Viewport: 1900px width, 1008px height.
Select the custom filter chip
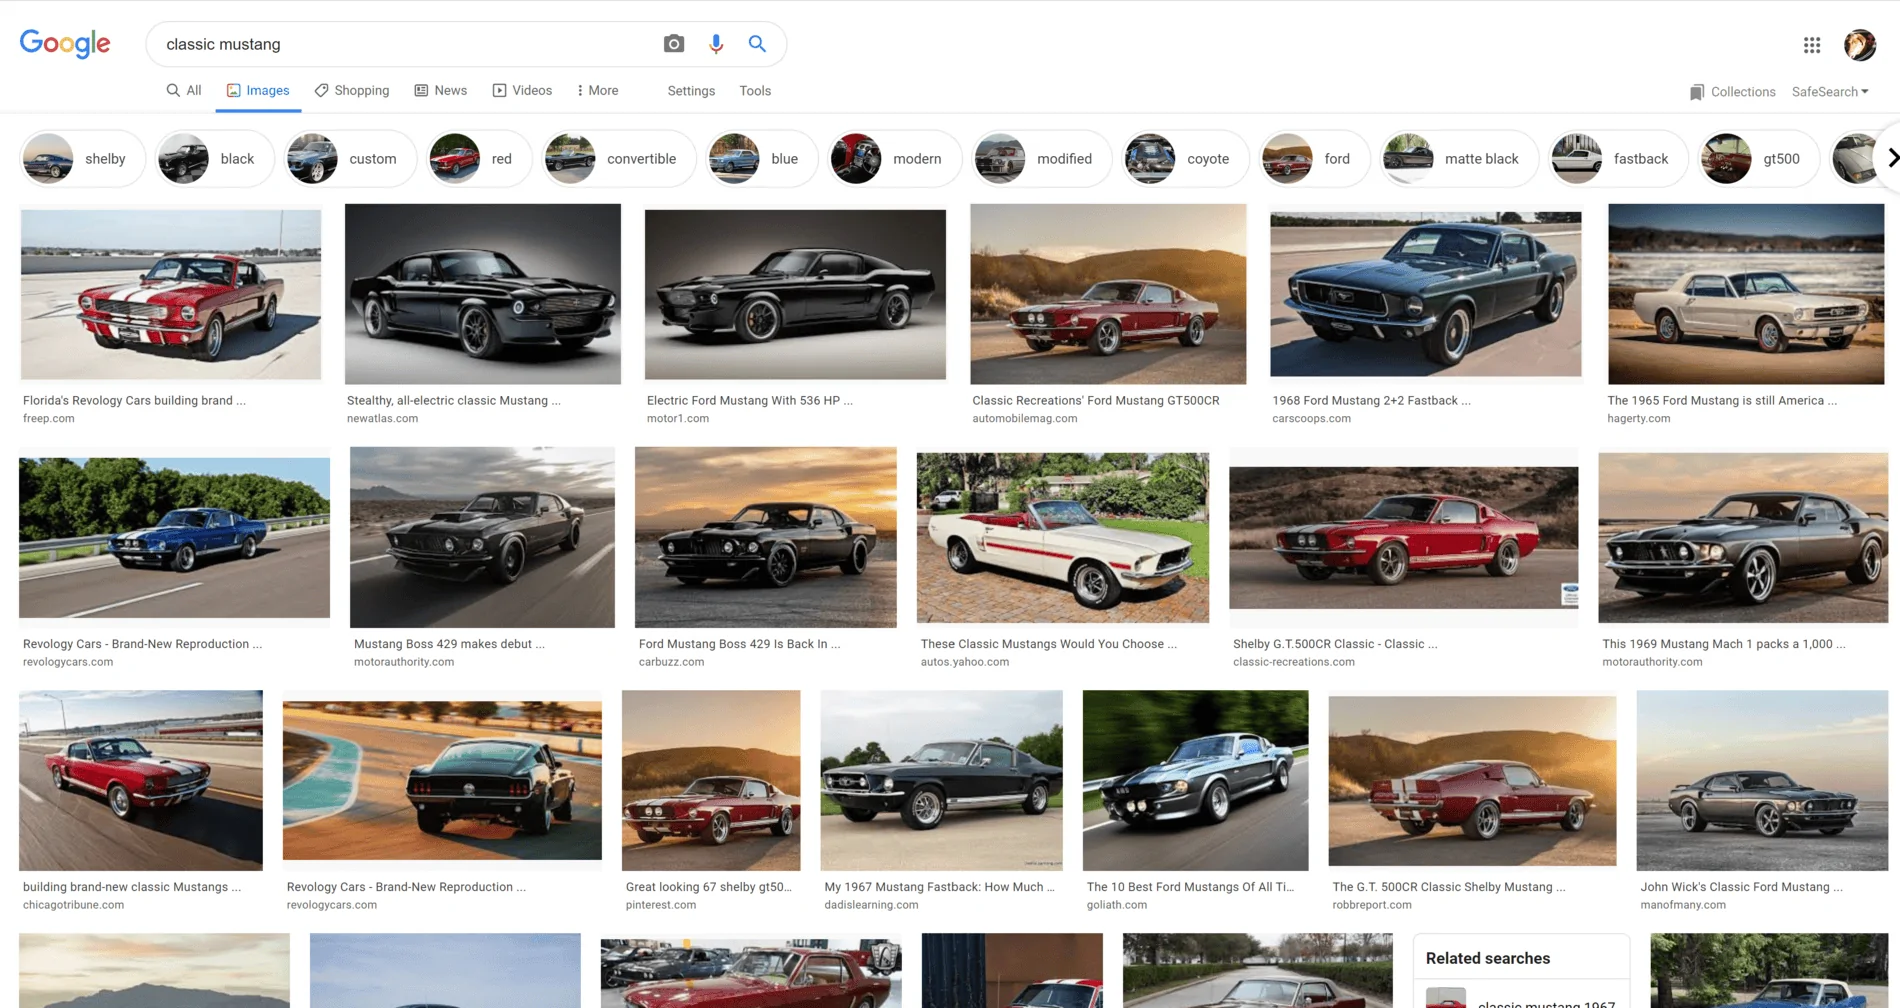tap(350, 159)
